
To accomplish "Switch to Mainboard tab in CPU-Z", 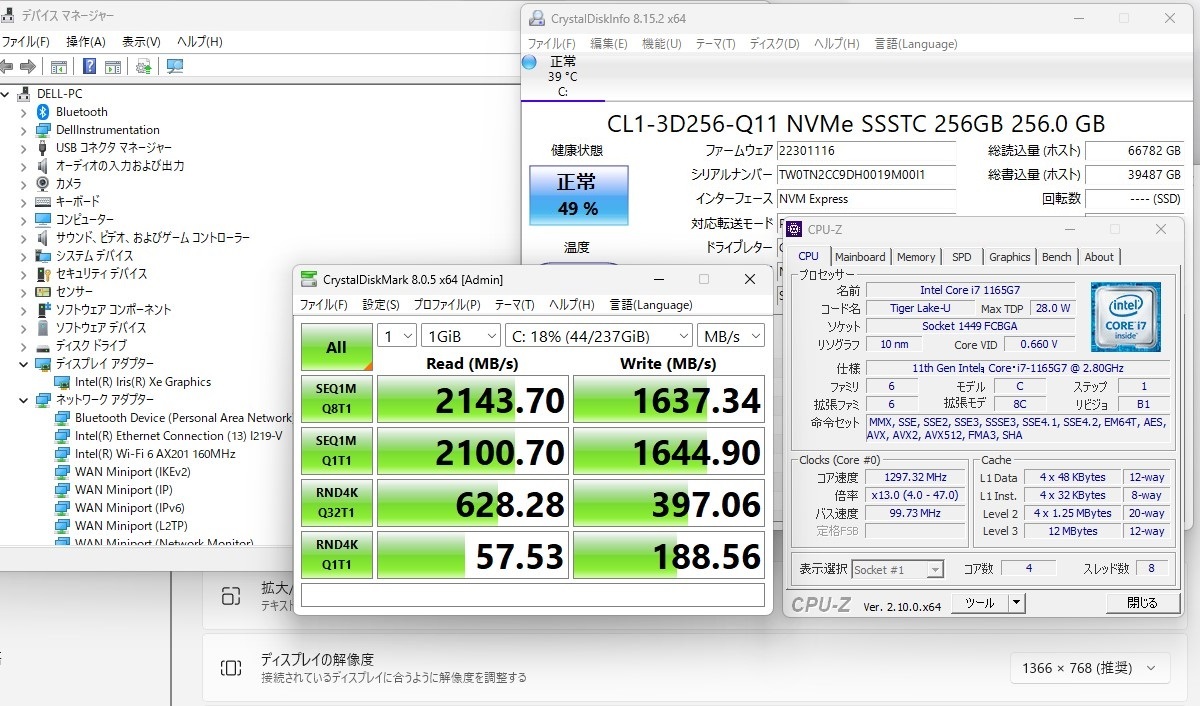I will 860,257.
